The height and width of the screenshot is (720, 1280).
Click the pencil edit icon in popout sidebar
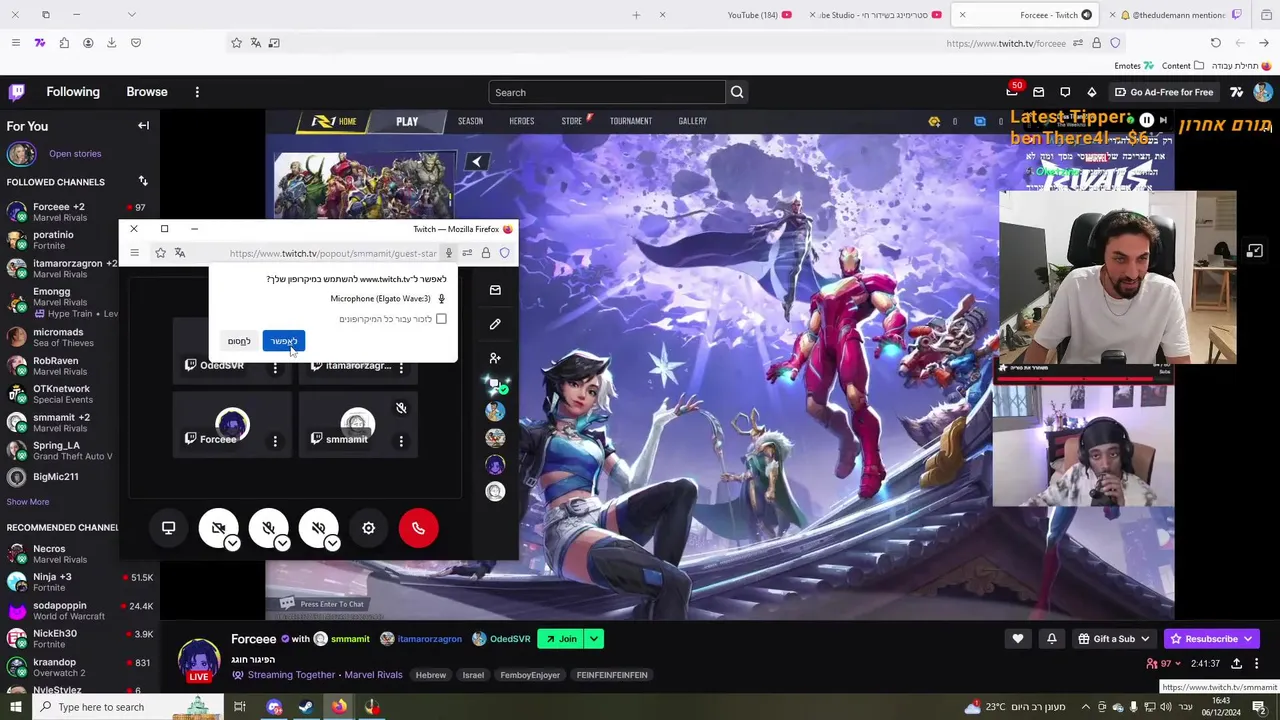495,324
